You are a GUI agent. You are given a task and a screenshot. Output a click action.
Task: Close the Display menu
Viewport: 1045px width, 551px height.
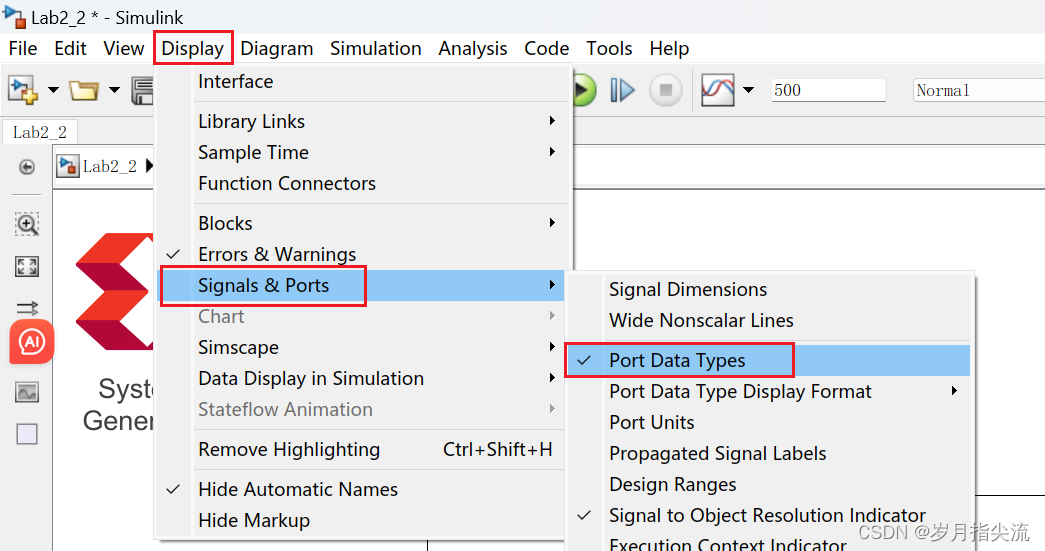click(x=193, y=48)
